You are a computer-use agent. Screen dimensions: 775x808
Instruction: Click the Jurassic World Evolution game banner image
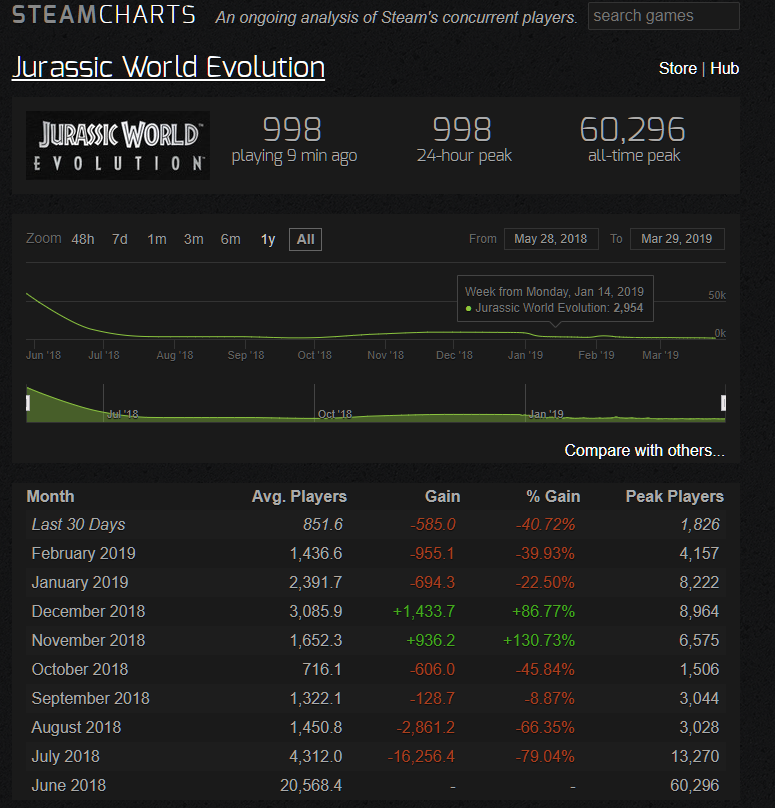pos(117,145)
